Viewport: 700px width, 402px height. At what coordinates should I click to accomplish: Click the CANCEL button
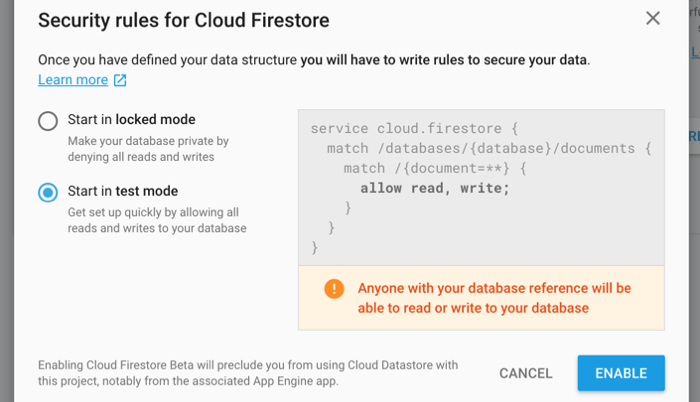(x=526, y=373)
